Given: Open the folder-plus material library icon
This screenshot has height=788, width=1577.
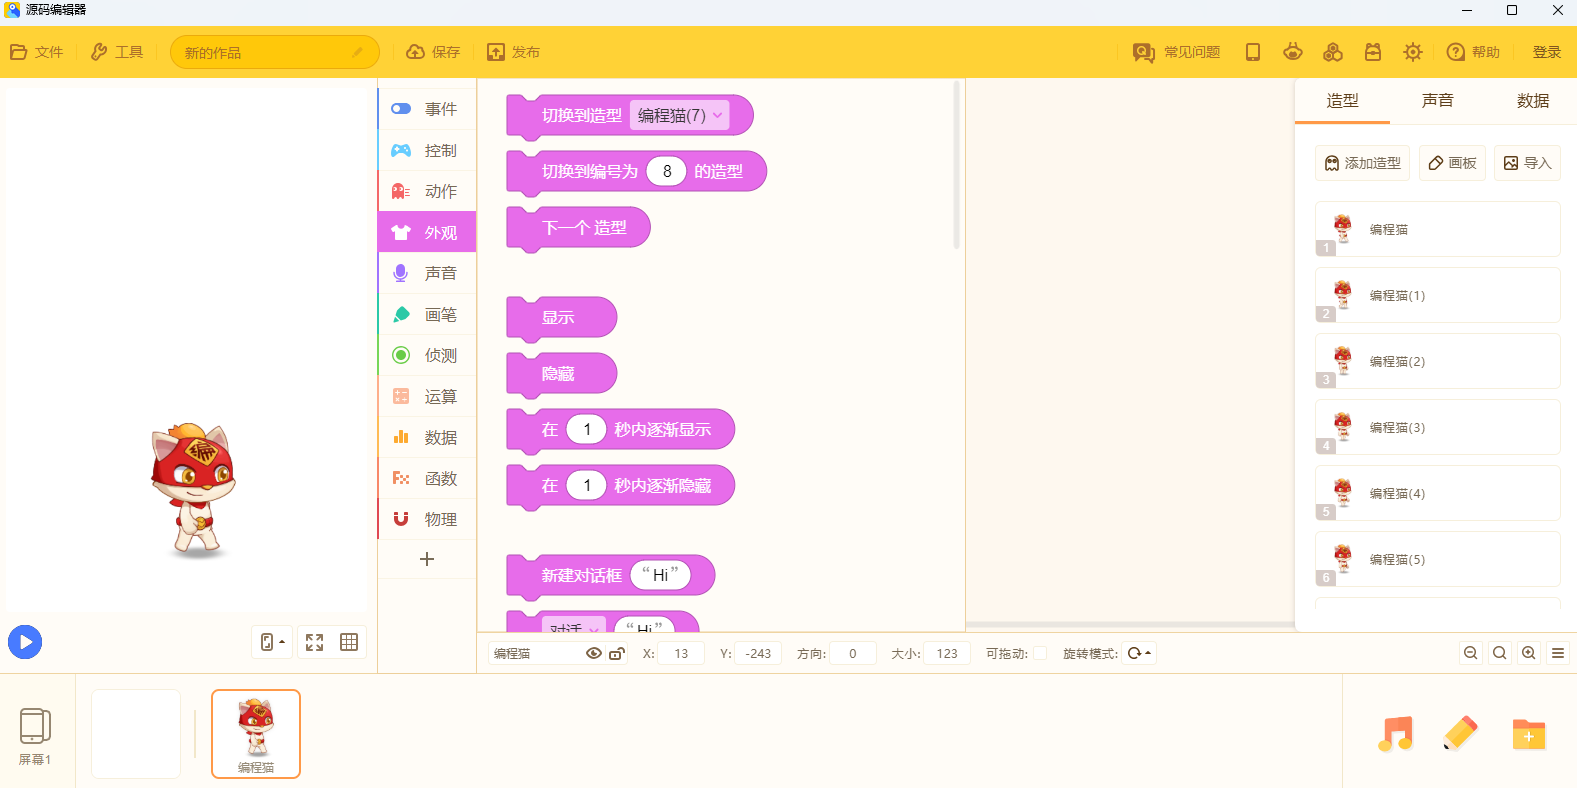Looking at the screenshot, I should [x=1528, y=734].
